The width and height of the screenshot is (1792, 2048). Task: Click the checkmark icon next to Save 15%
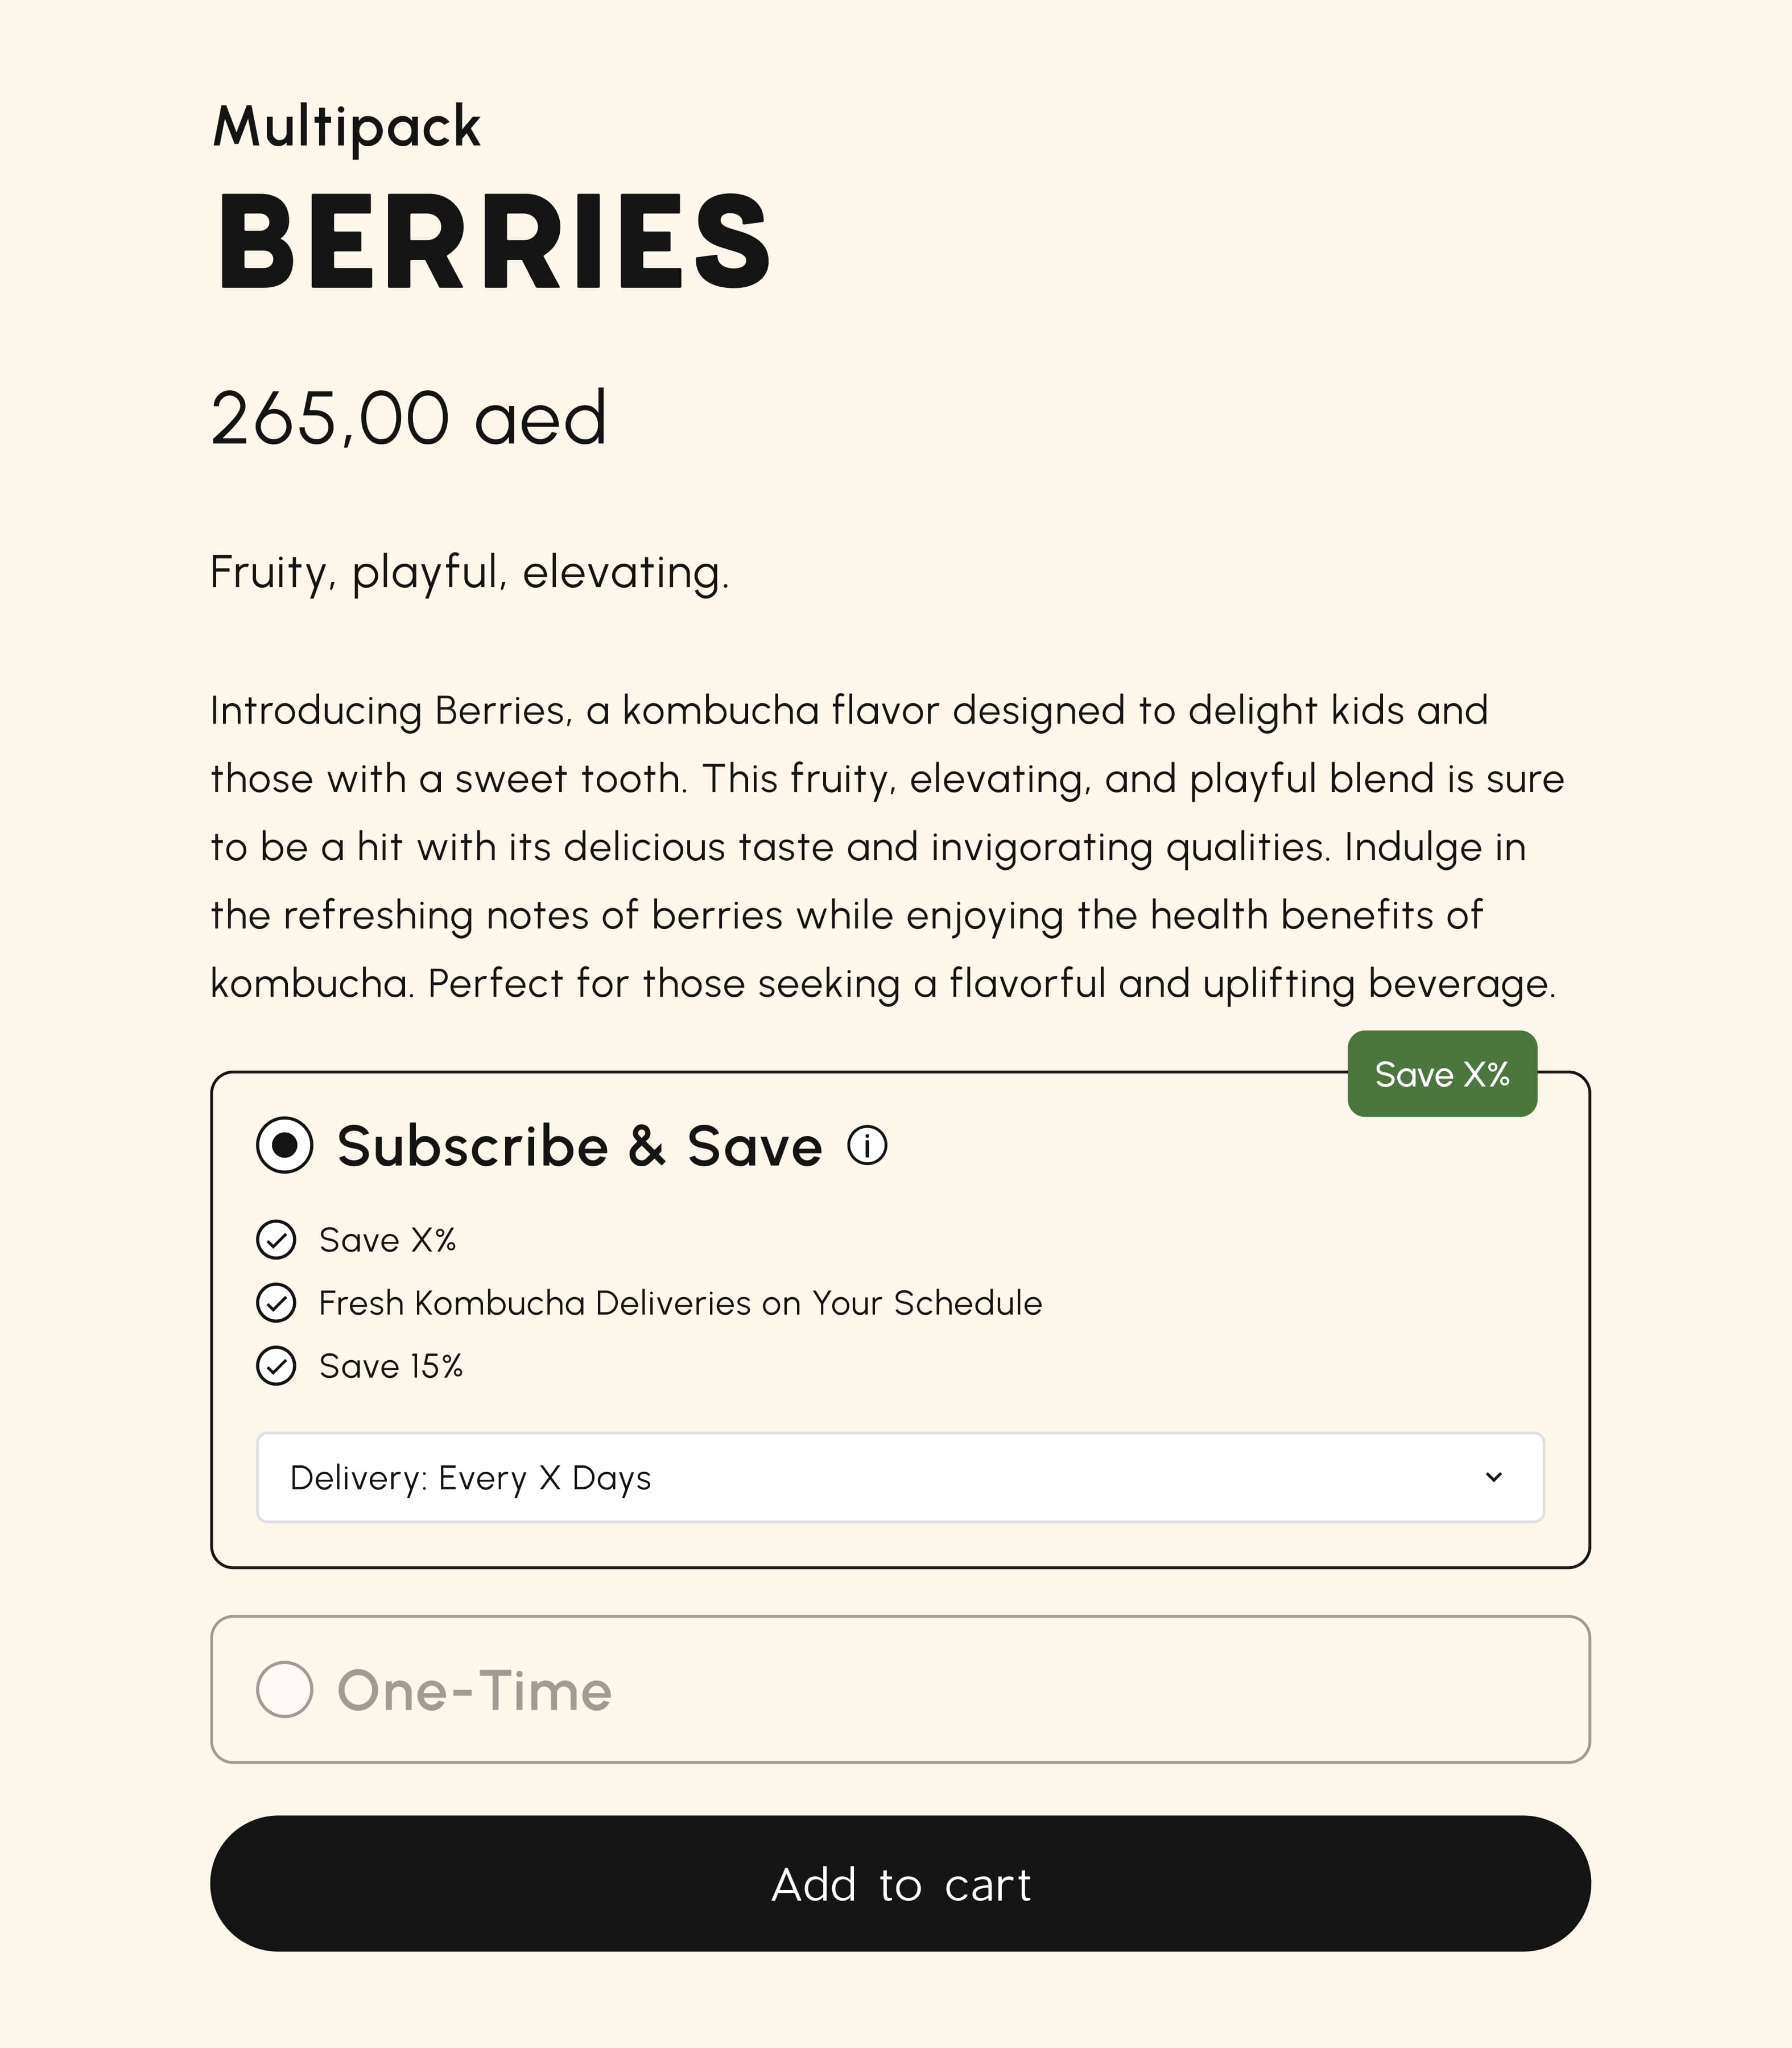pyautogui.click(x=276, y=1366)
